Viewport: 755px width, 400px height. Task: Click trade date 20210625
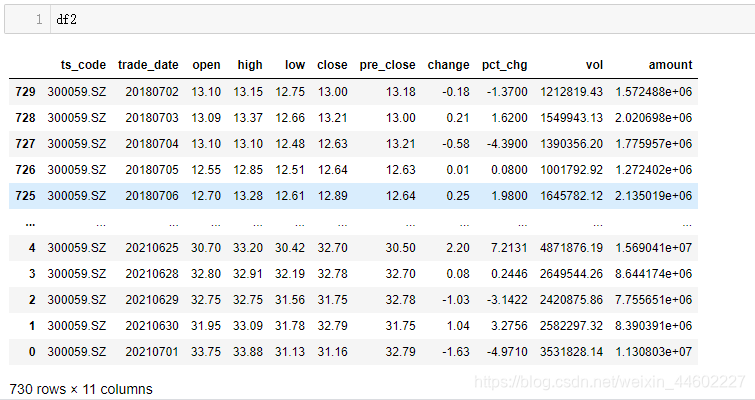coord(152,247)
